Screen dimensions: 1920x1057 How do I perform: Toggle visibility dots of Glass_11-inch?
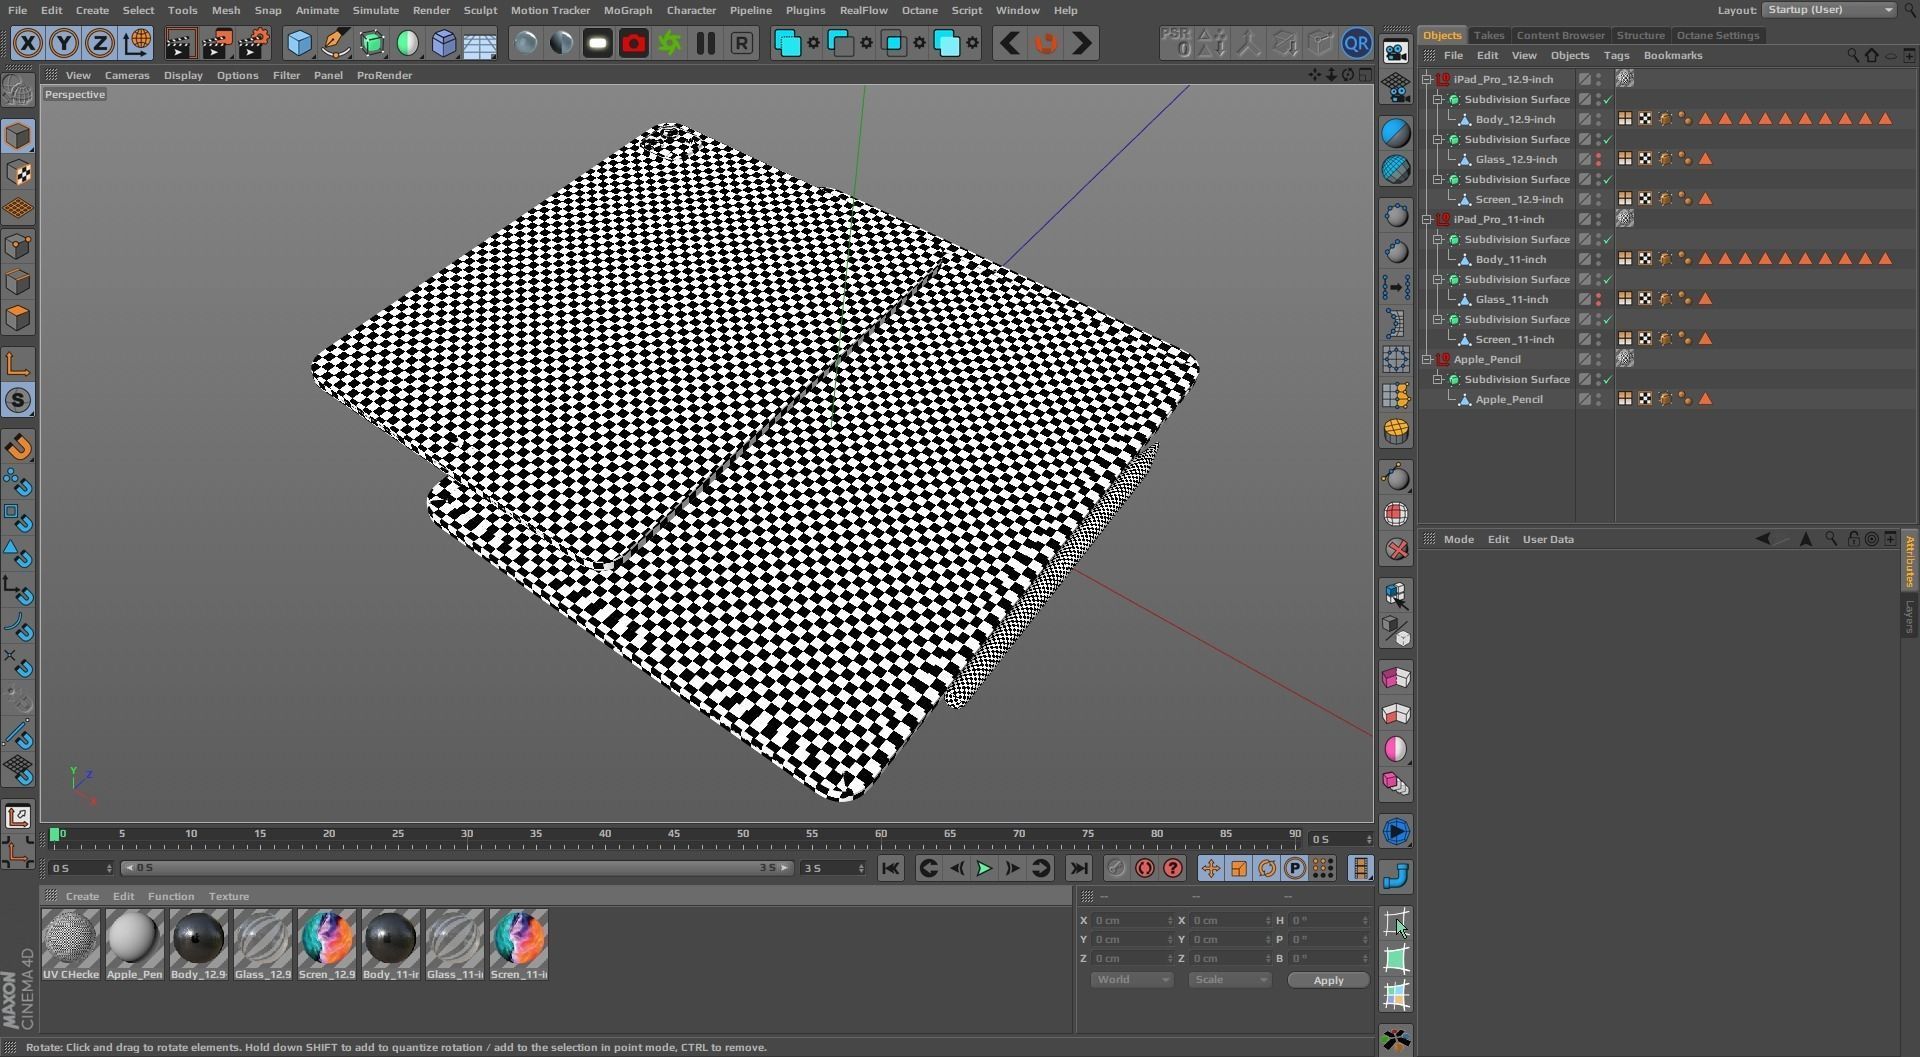[1598, 299]
